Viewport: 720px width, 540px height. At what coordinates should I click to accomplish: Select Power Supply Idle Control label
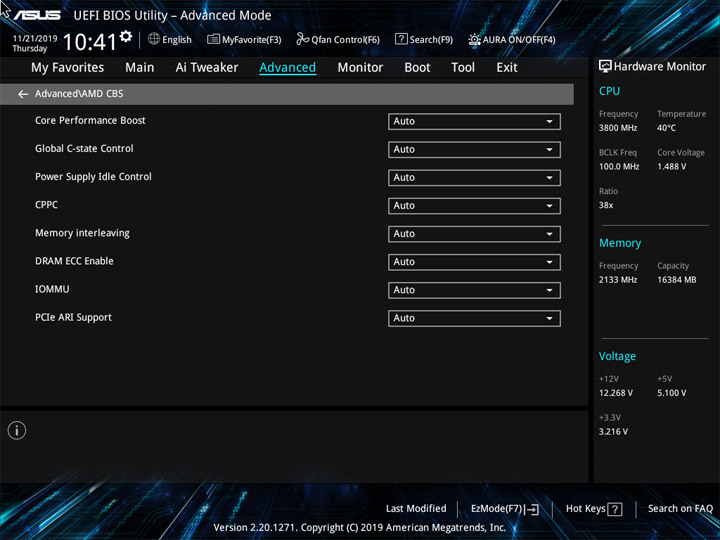93,177
